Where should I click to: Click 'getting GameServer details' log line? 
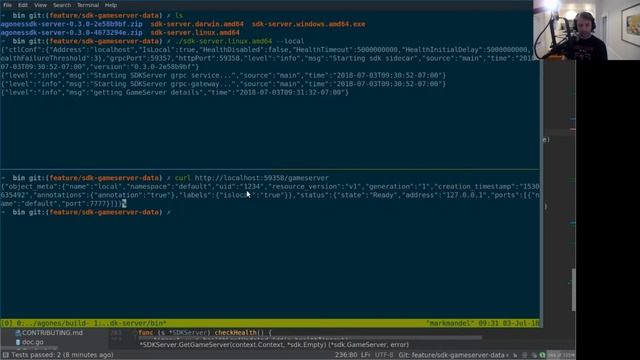175,93
